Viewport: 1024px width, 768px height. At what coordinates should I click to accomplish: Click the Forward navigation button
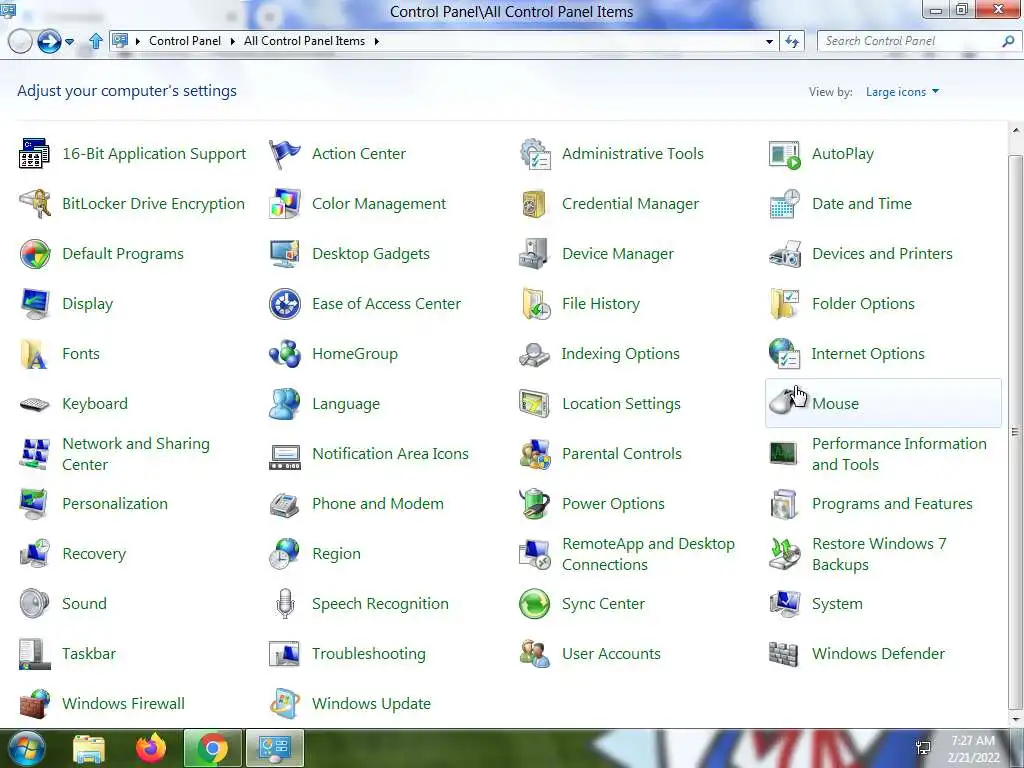click(x=49, y=41)
